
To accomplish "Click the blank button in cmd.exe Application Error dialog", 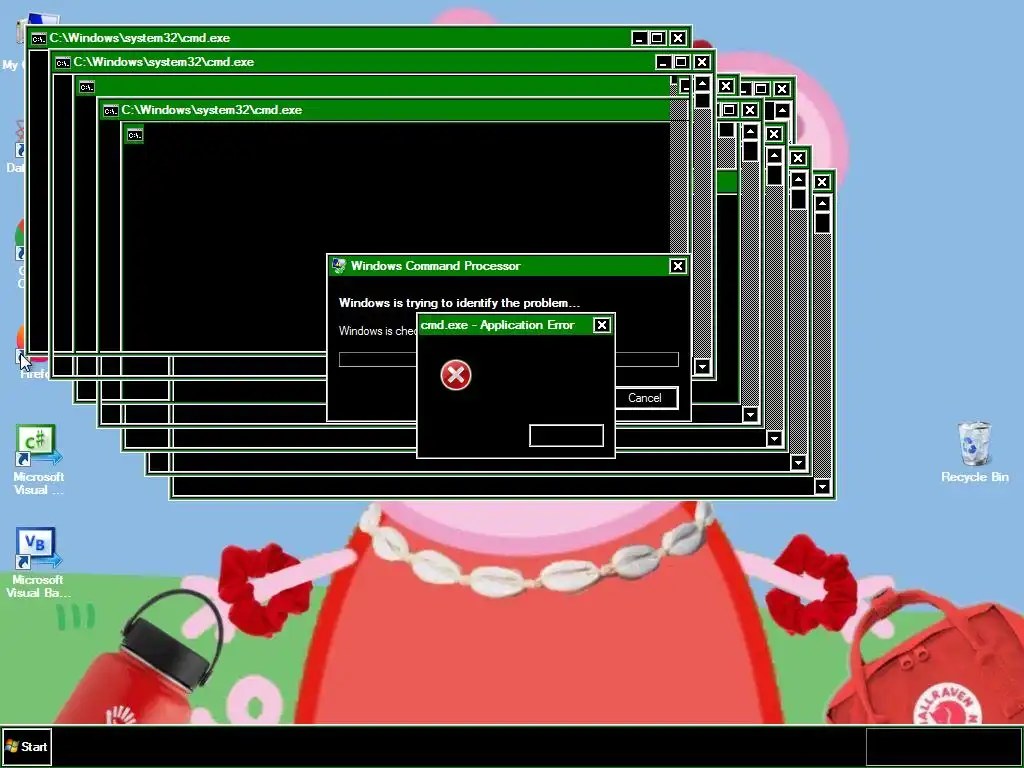I will pos(566,436).
